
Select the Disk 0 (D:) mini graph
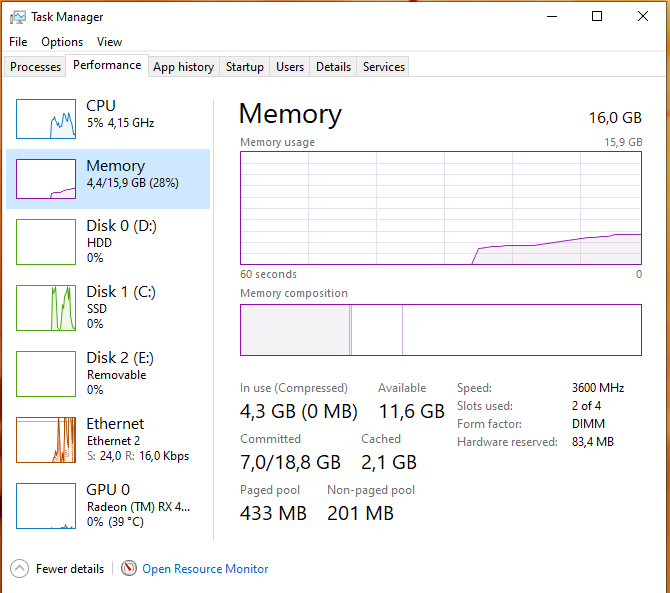click(x=46, y=242)
